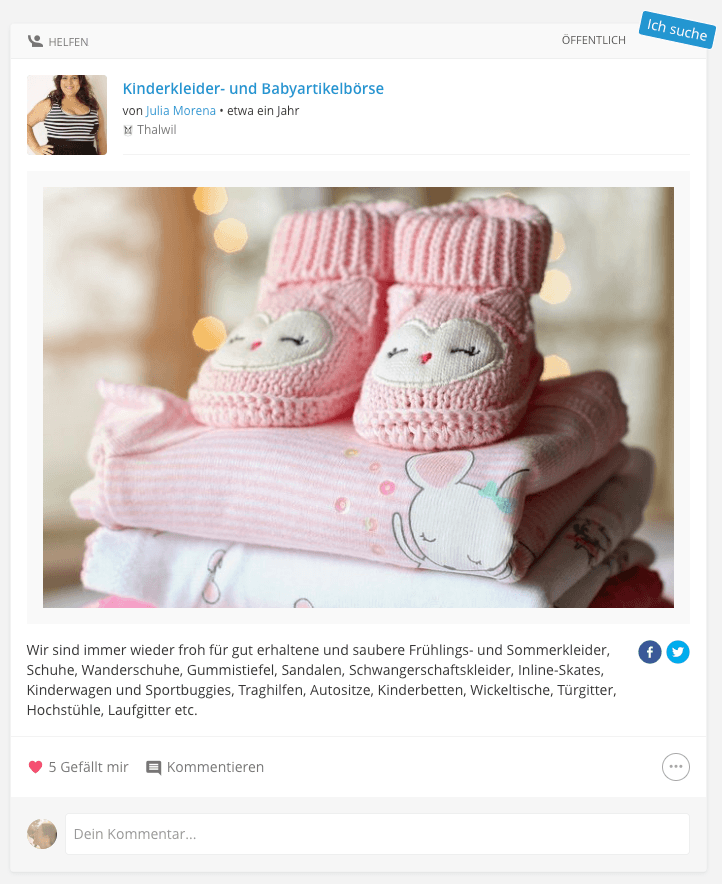Click the ÖFFENTLICH visibility label

[593, 40]
